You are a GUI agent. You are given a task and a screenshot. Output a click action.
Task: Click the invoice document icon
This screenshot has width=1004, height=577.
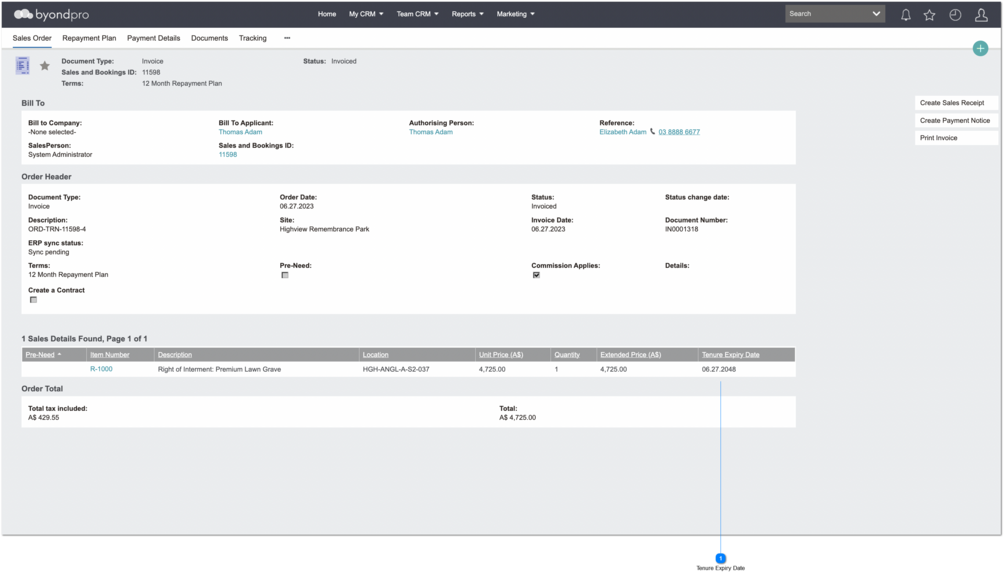coord(22,65)
